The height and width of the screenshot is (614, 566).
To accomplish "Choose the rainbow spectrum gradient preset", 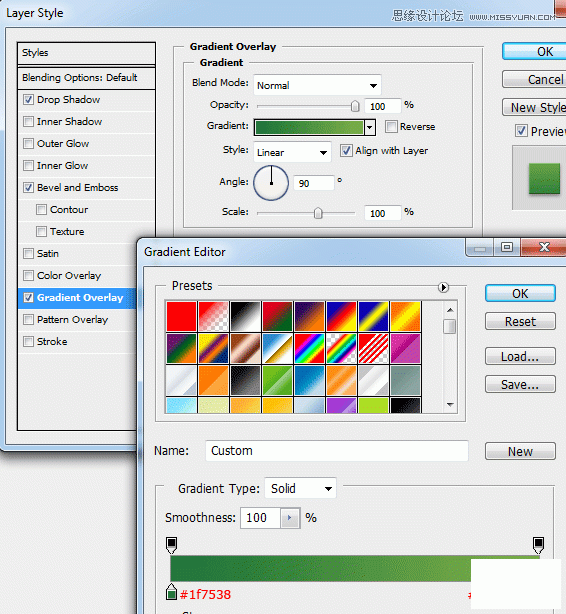I will click(x=309, y=349).
